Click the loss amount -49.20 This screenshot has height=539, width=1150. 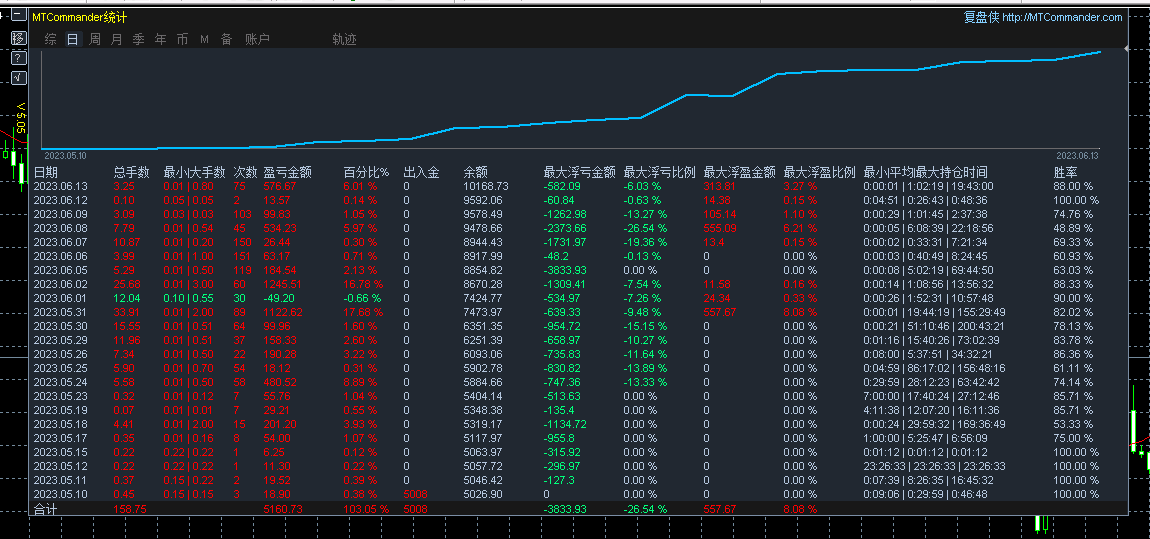tap(279, 298)
